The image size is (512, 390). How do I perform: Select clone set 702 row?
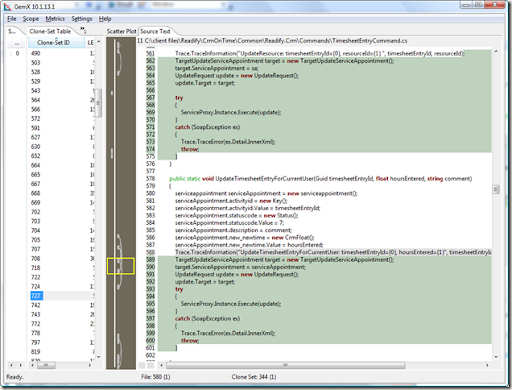(62, 212)
